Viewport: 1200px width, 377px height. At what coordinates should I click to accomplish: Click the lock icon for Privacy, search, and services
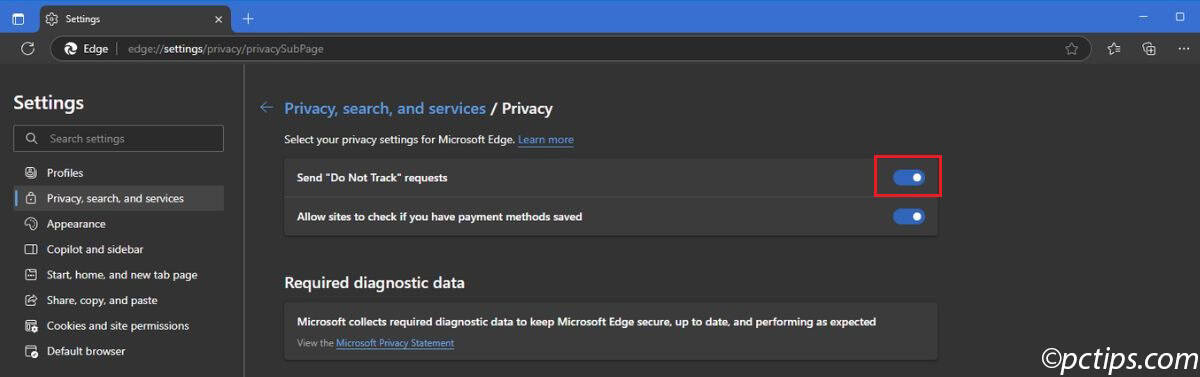[31, 198]
